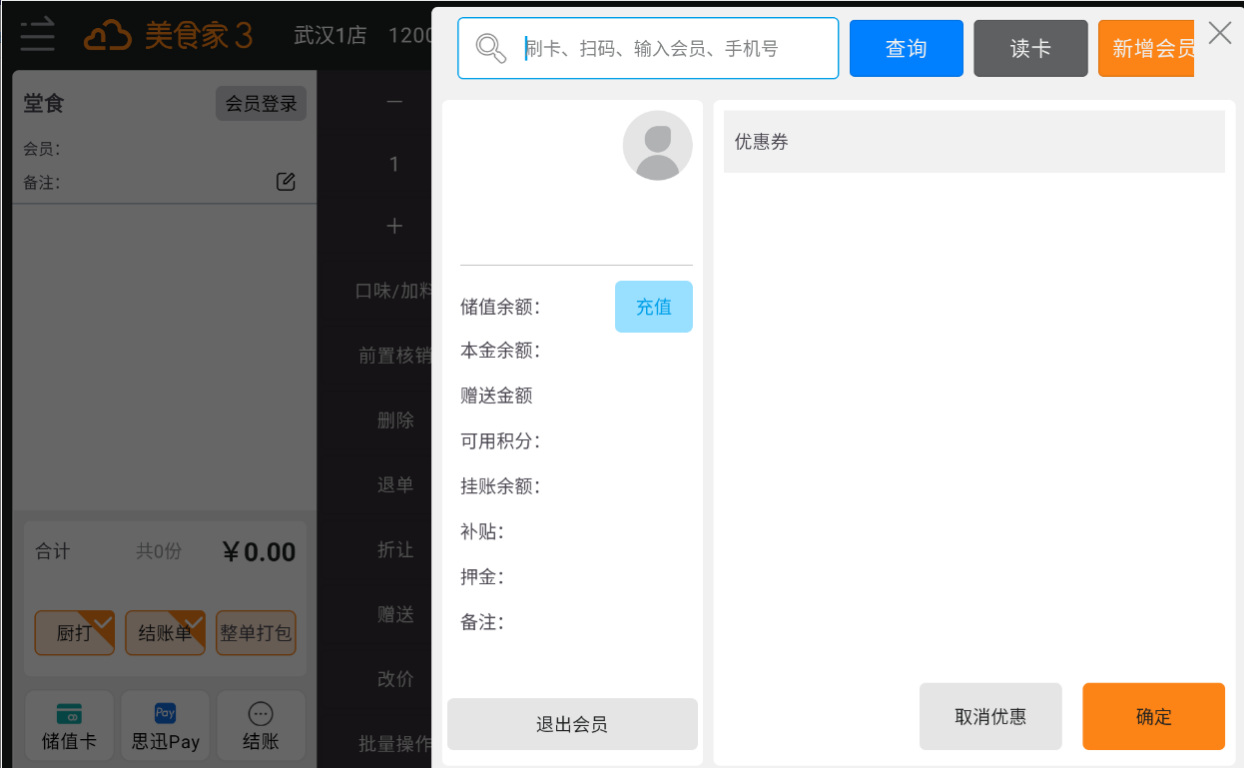1244x768 pixels.
Task: Click the member avatar placeholder
Action: (x=657, y=146)
